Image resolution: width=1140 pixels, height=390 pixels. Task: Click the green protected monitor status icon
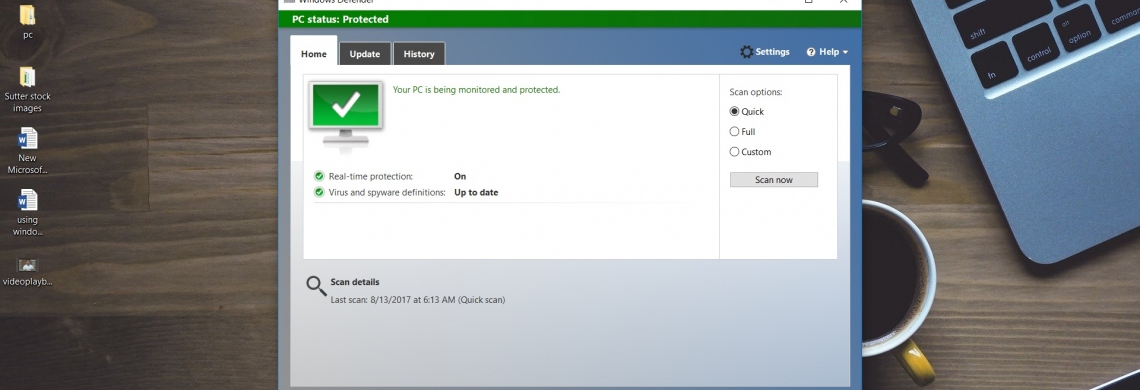346,116
